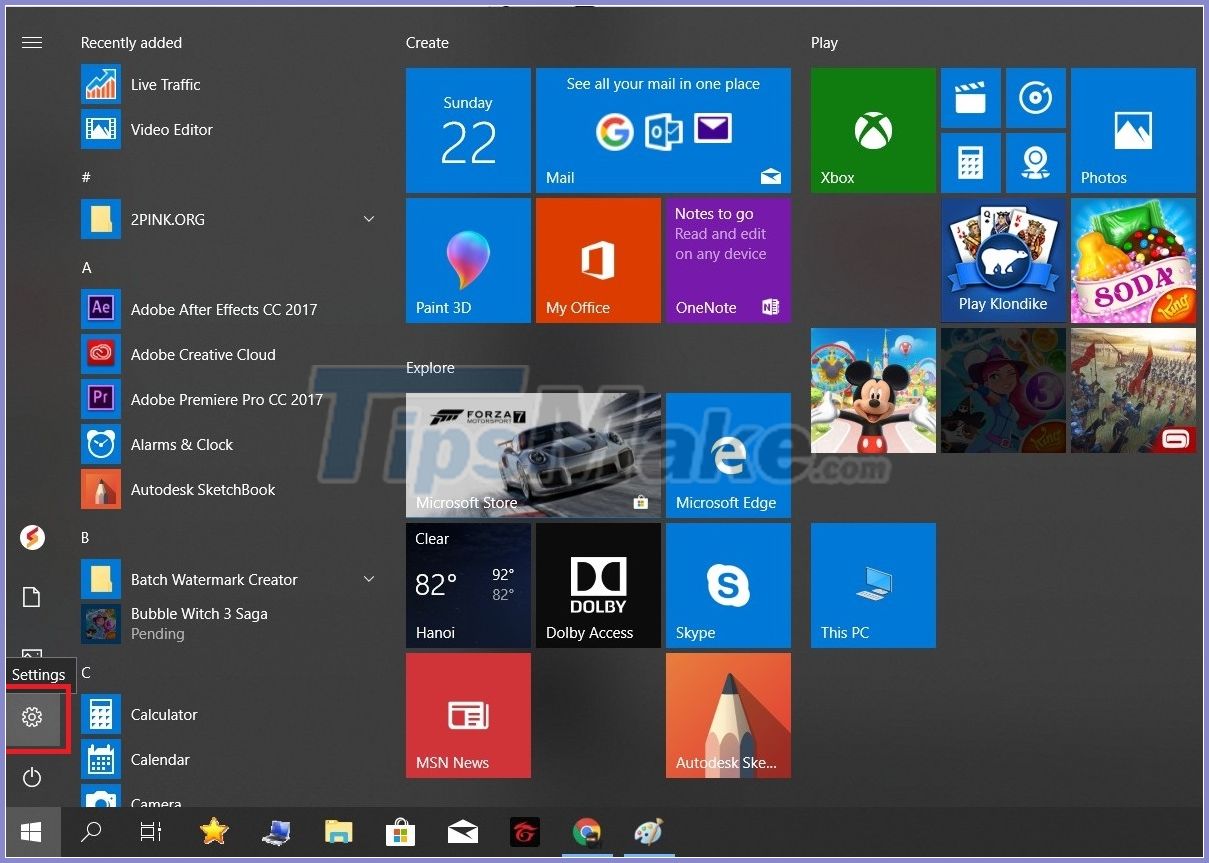Launch Play Klondike tile
This screenshot has height=863, width=1209.
(1003, 260)
